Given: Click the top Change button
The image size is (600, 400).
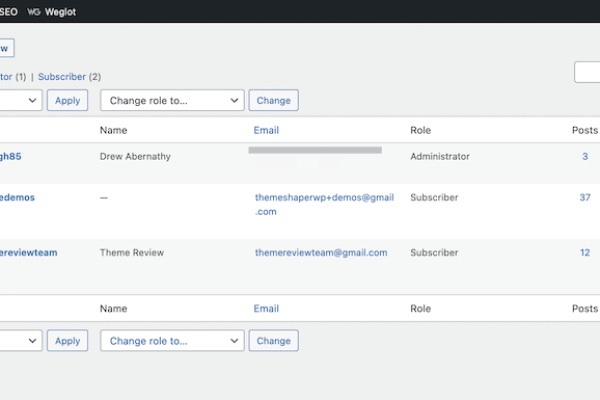Looking at the screenshot, I should [273, 100].
